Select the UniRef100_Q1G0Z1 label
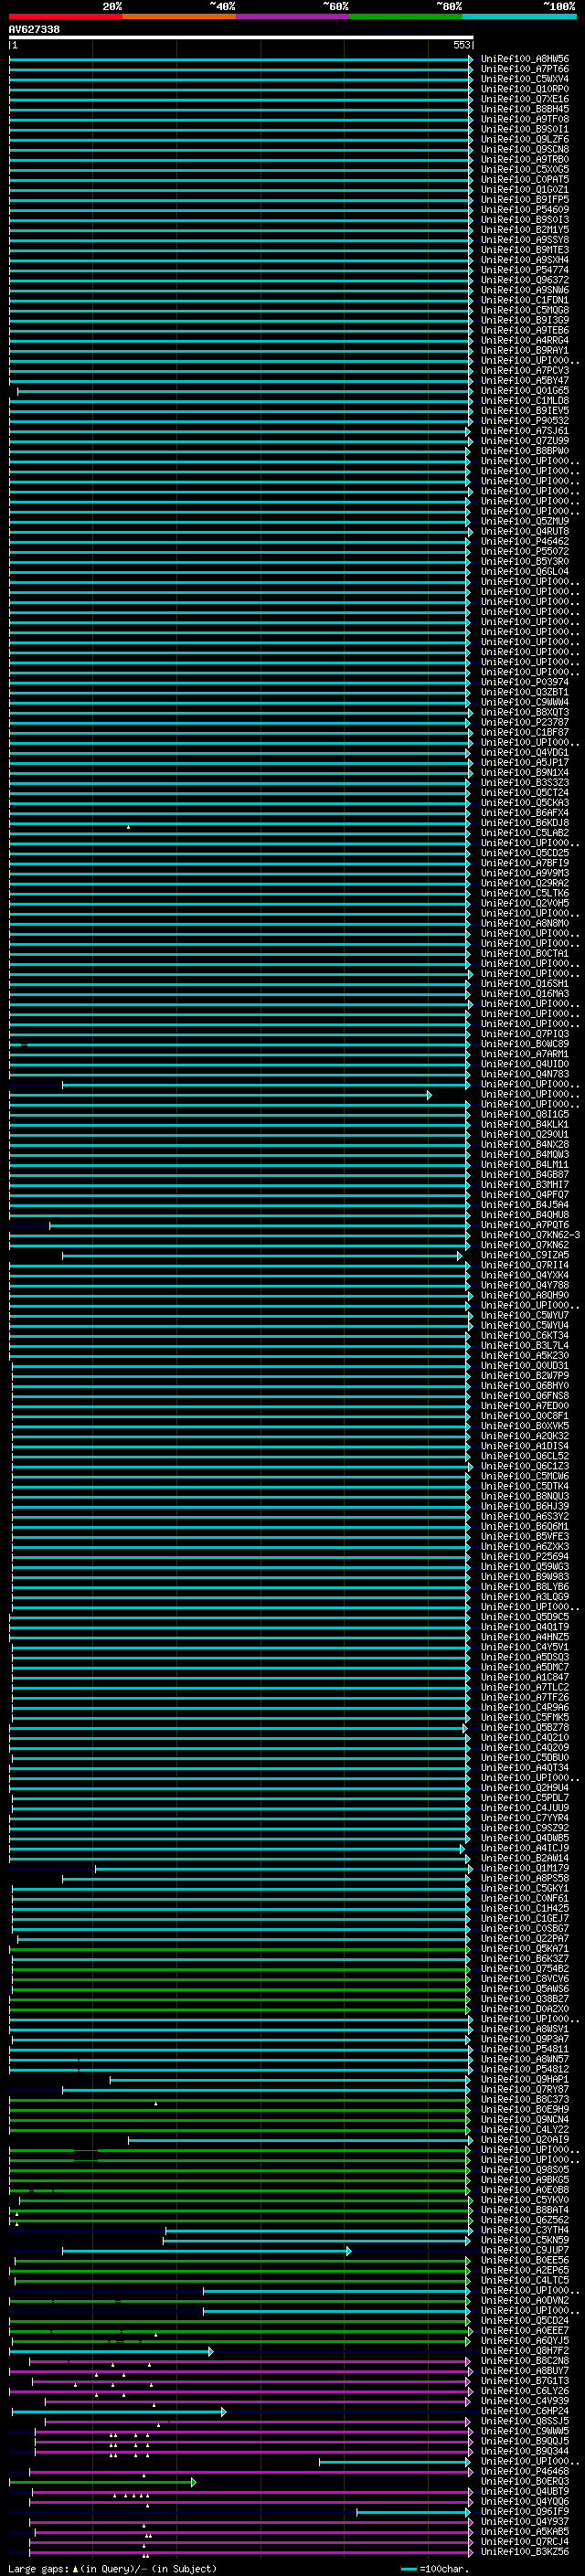Image resolution: width=585 pixels, height=2576 pixels. pos(525,189)
